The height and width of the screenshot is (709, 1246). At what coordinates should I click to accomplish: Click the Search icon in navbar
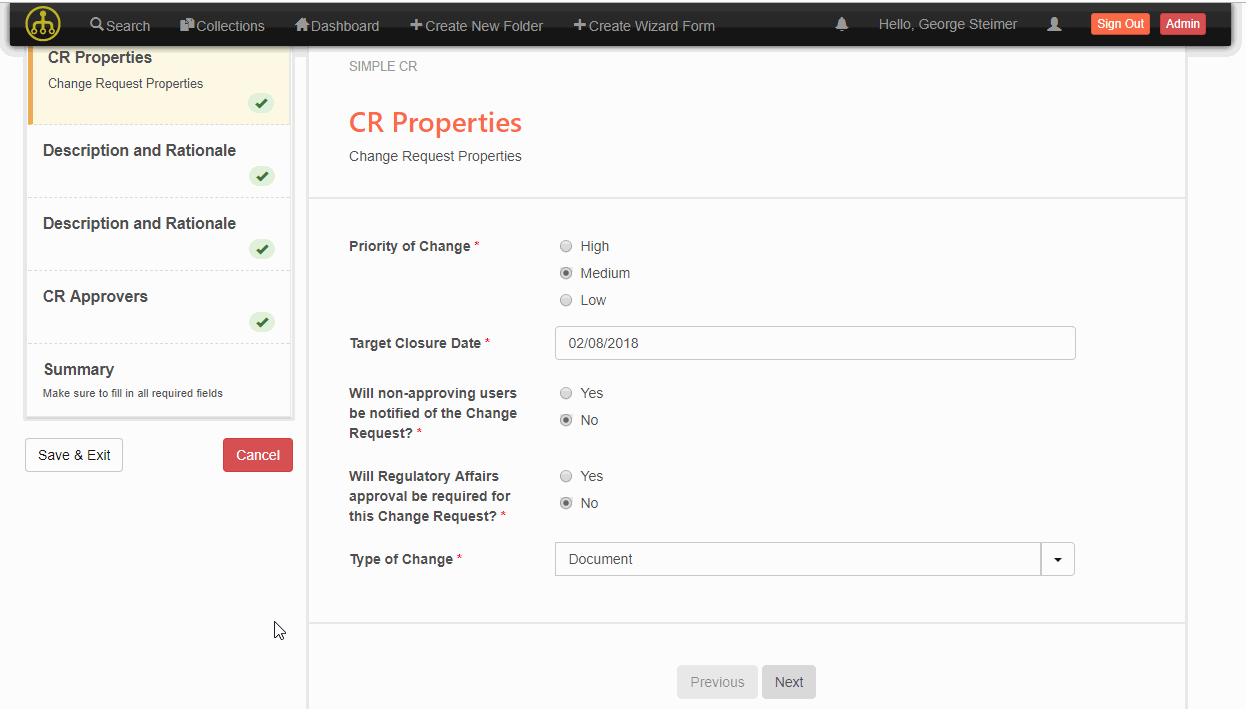coord(95,25)
